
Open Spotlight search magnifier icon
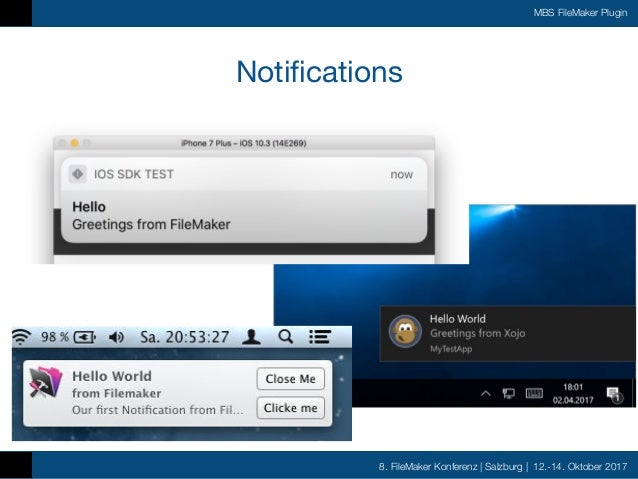[286, 337]
